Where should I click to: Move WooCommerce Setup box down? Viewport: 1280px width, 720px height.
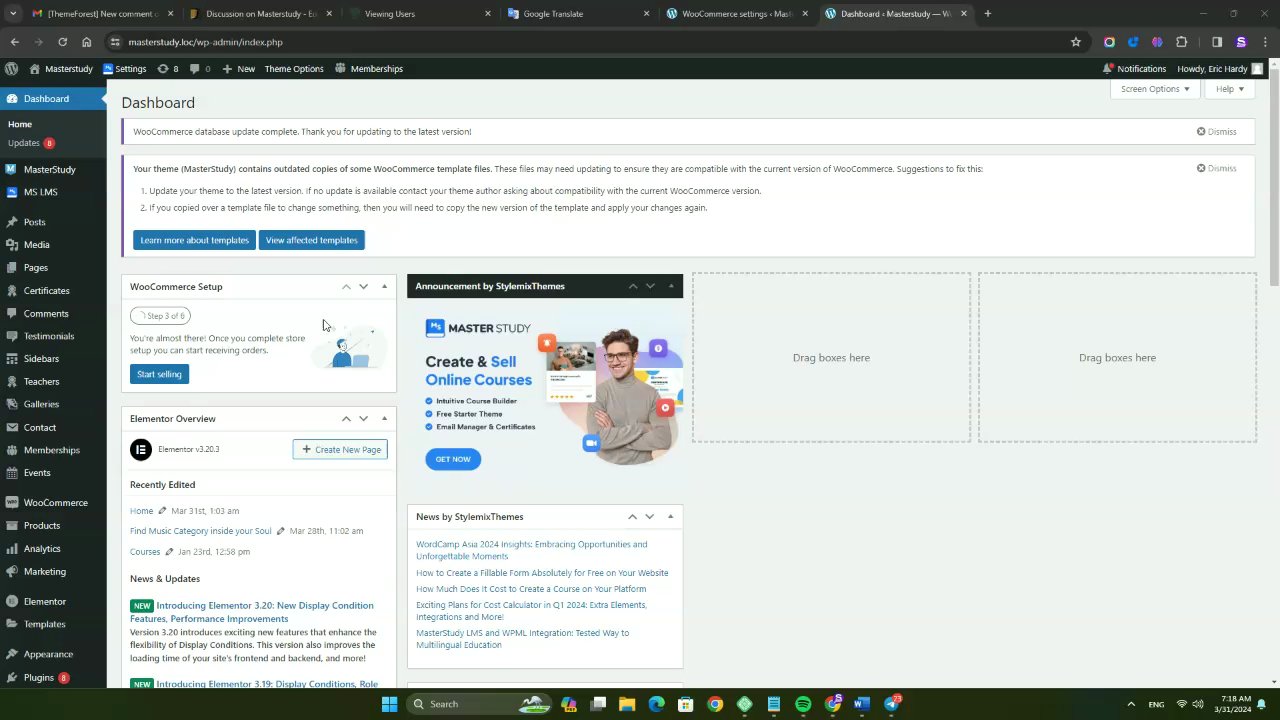363,287
